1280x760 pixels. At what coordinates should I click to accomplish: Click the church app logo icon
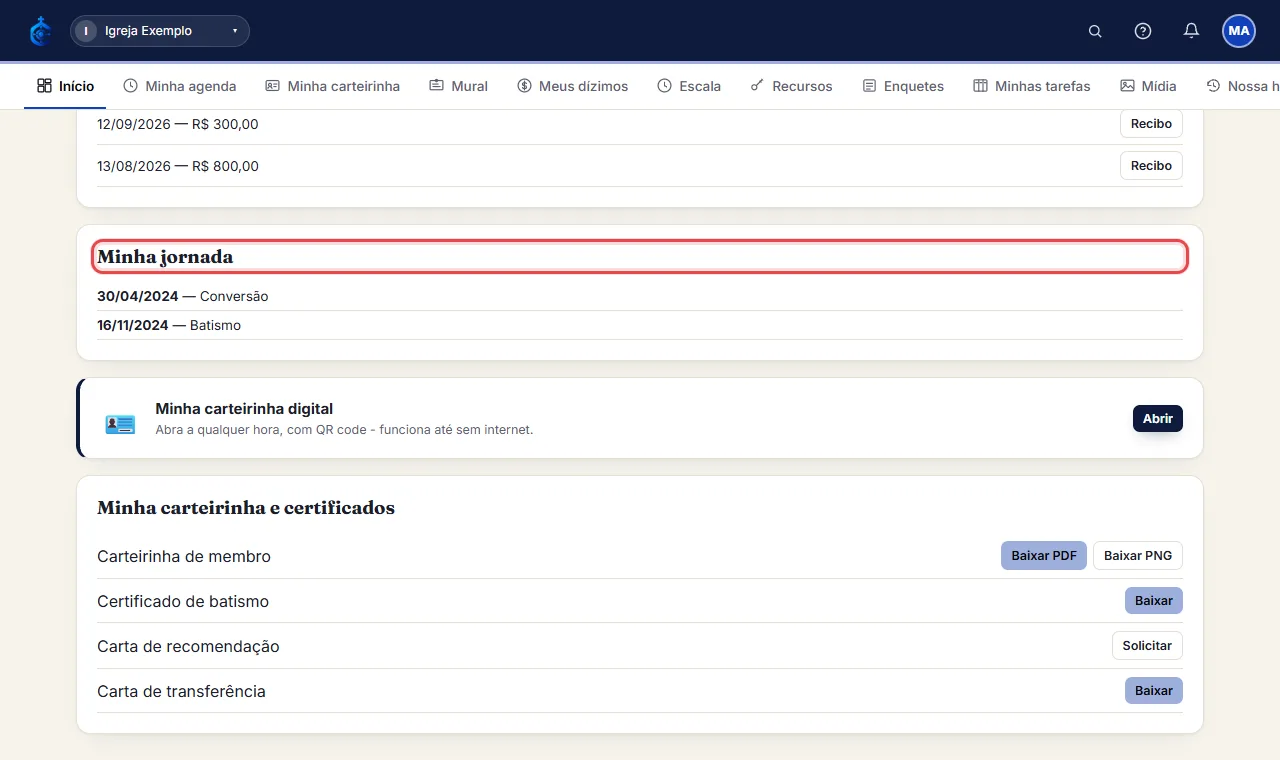40,31
